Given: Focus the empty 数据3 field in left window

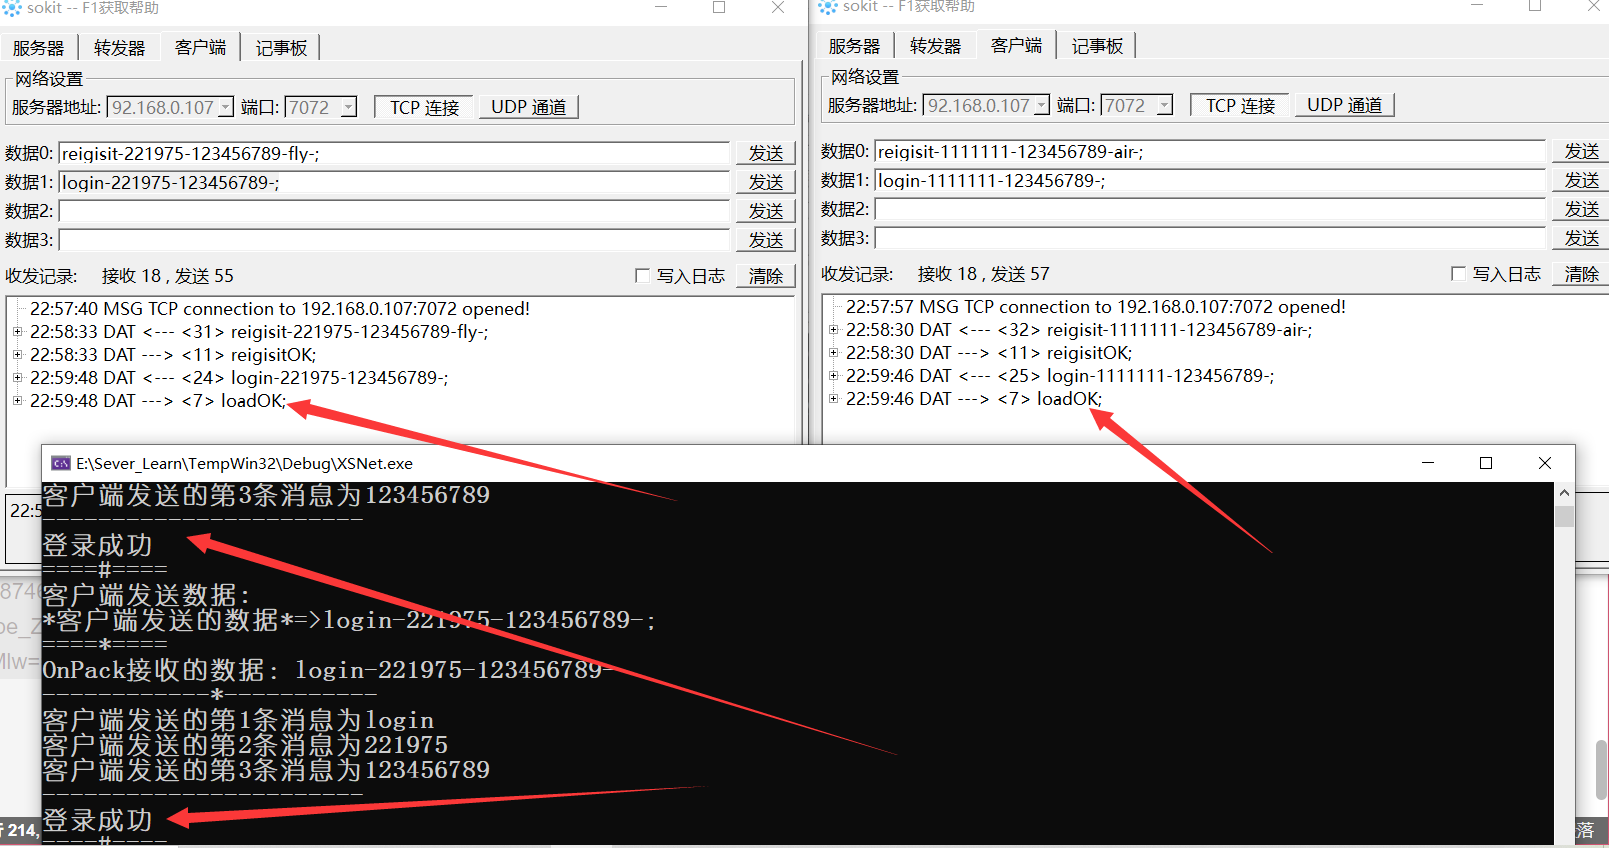Looking at the screenshot, I should pos(394,240).
